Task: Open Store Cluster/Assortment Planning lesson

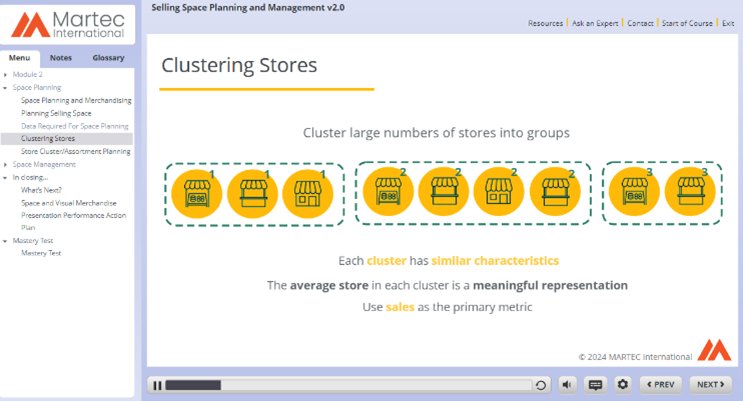Action: pyautogui.click(x=75, y=151)
